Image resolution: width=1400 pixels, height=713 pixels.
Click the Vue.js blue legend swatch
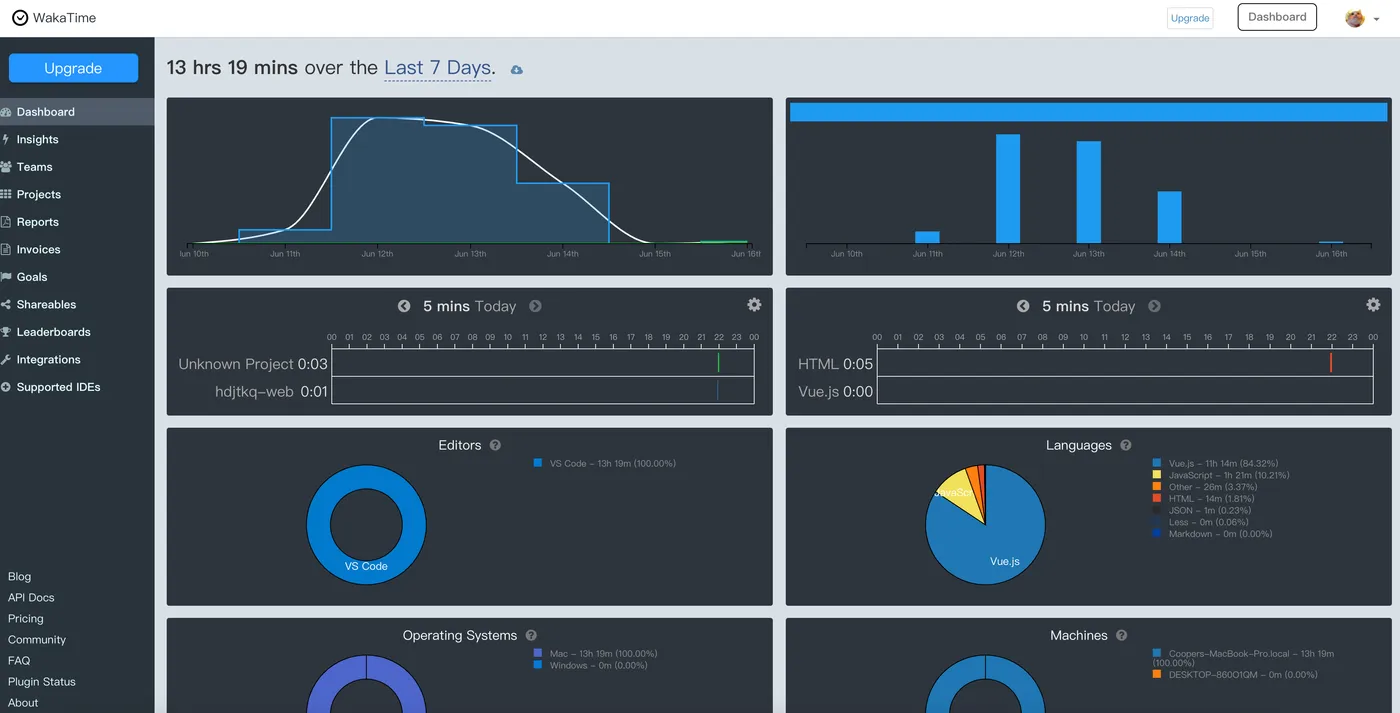point(1157,463)
